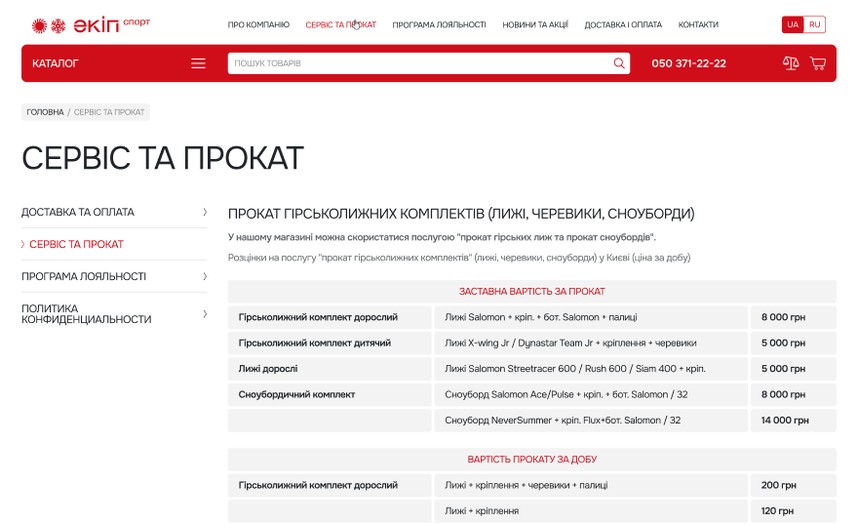Go to Головна breadcrumb
858x524 pixels.
45,112
